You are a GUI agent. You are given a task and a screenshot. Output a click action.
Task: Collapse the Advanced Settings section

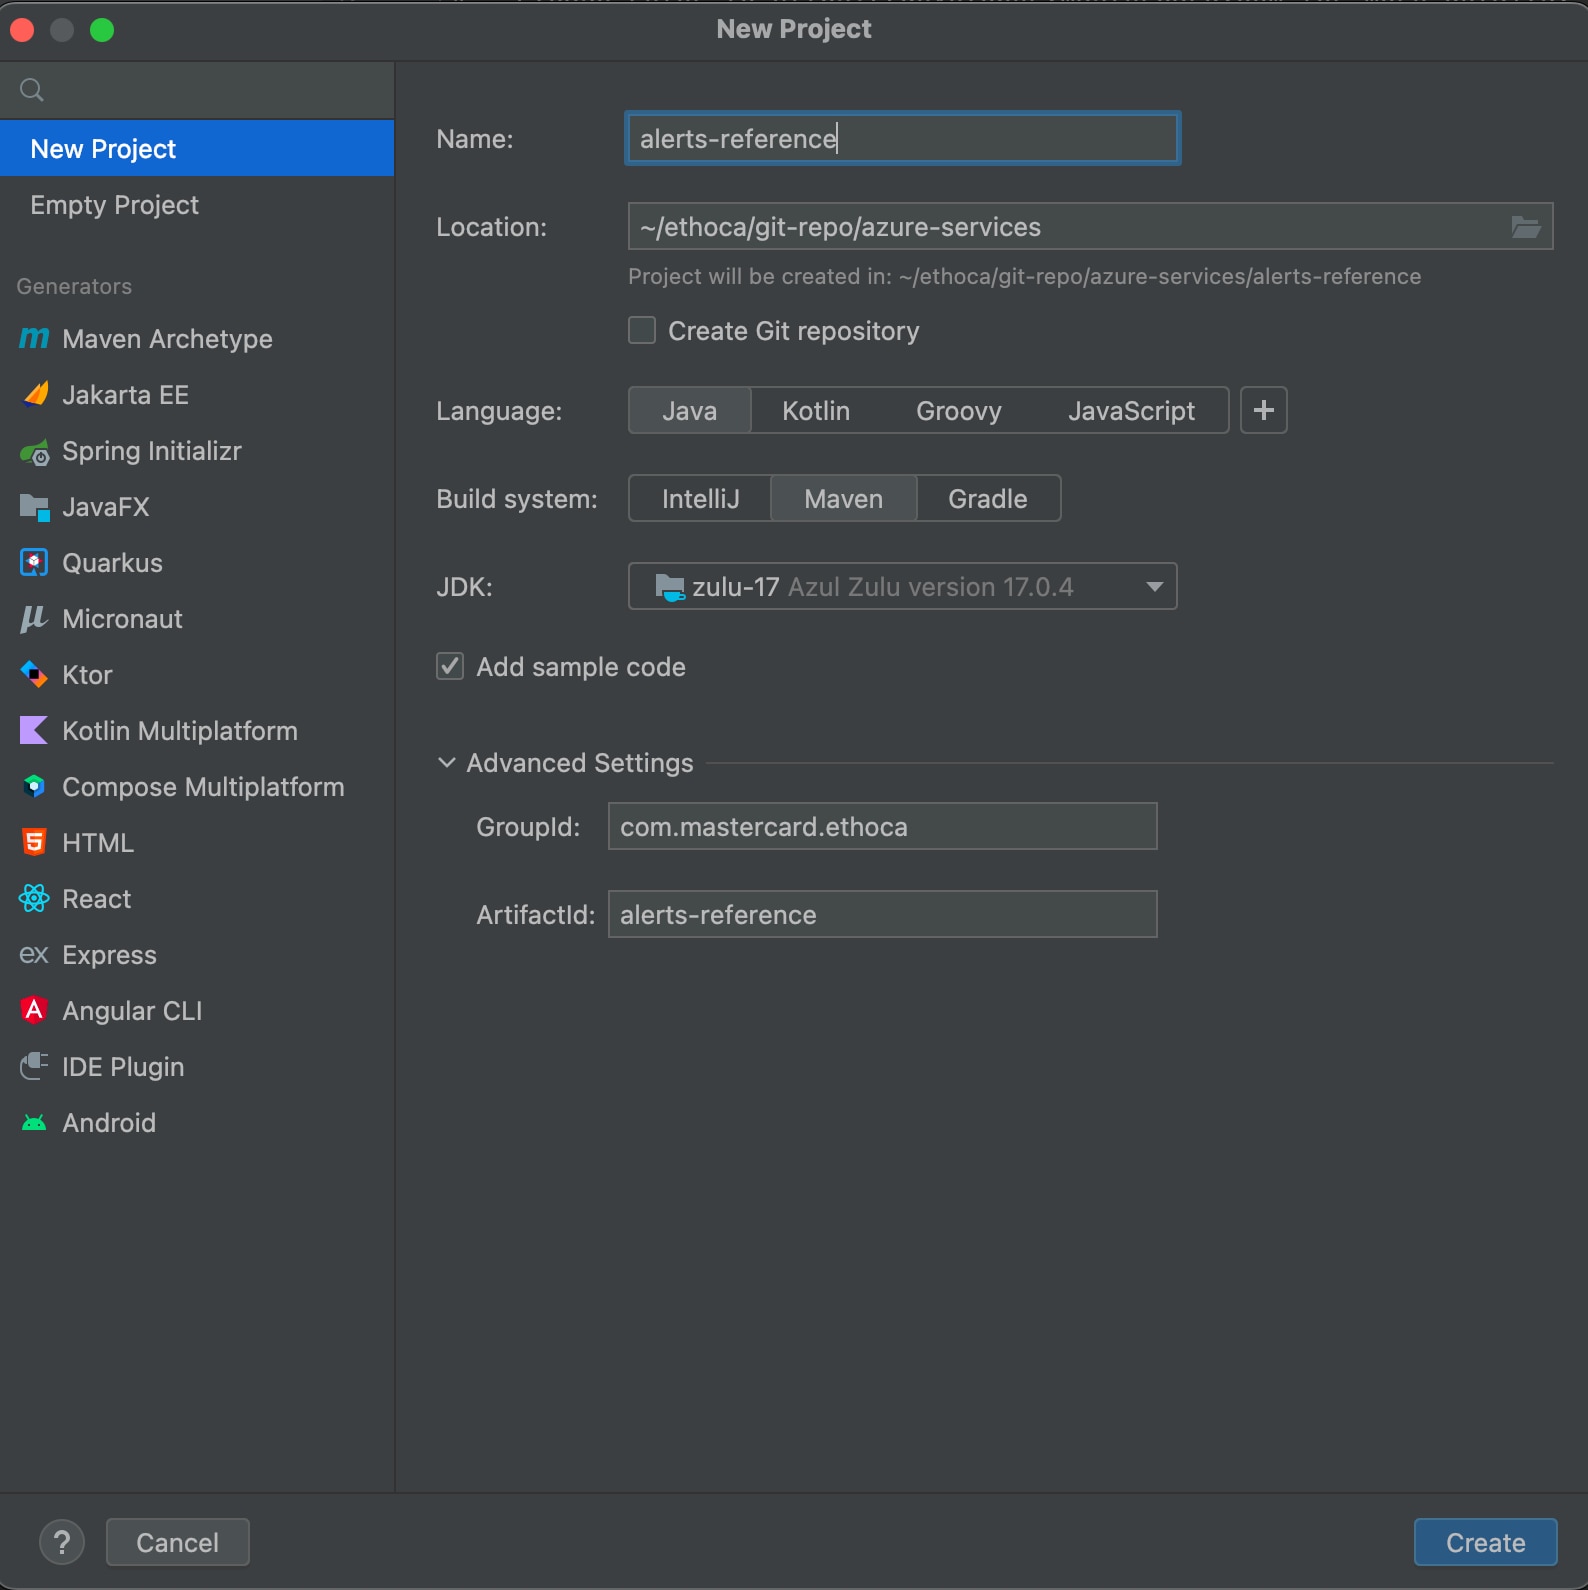[447, 763]
